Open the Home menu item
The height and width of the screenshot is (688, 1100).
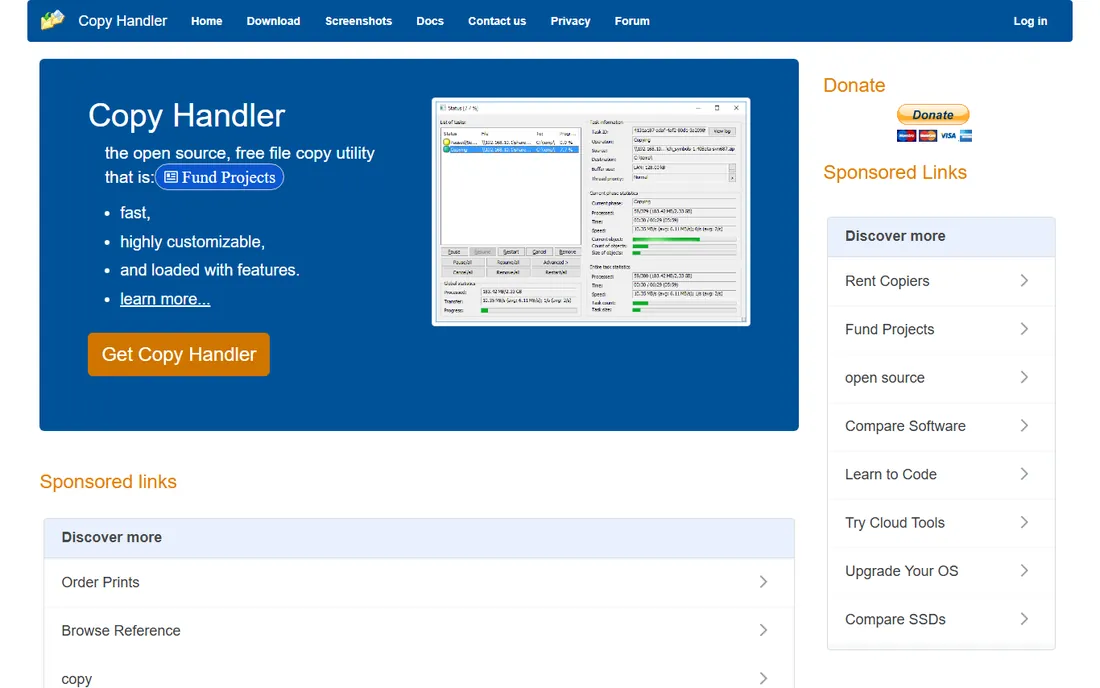[206, 21]
